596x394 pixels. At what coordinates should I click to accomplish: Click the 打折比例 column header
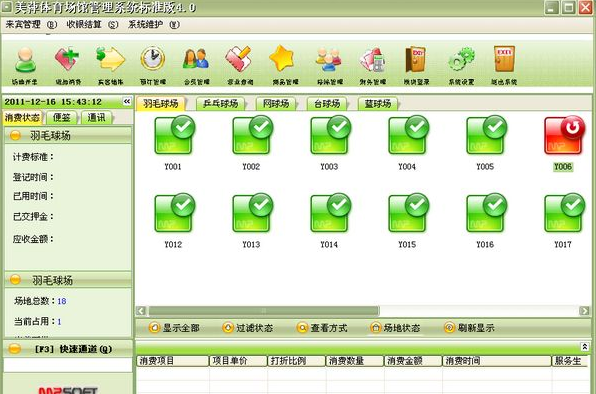click(296, 361)
